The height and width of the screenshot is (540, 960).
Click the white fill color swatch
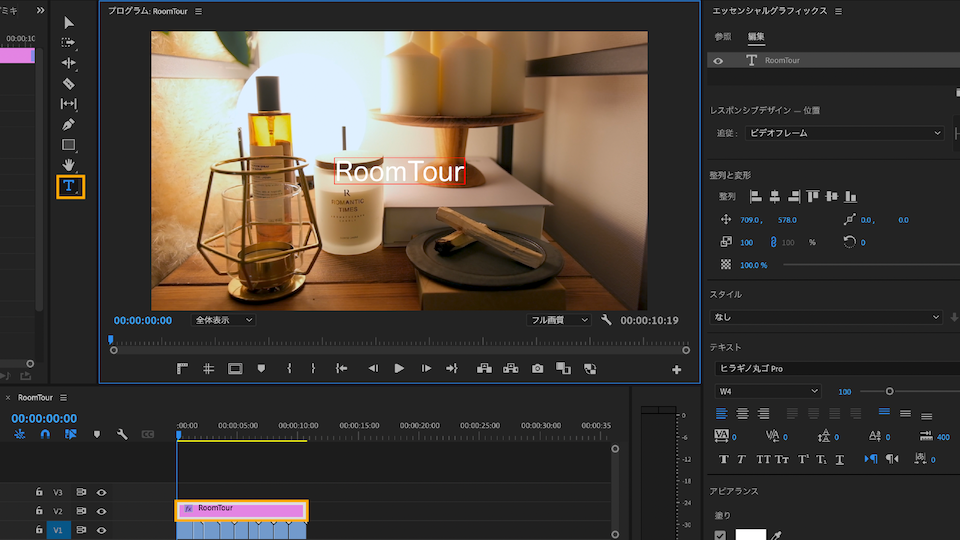(750, 535)
